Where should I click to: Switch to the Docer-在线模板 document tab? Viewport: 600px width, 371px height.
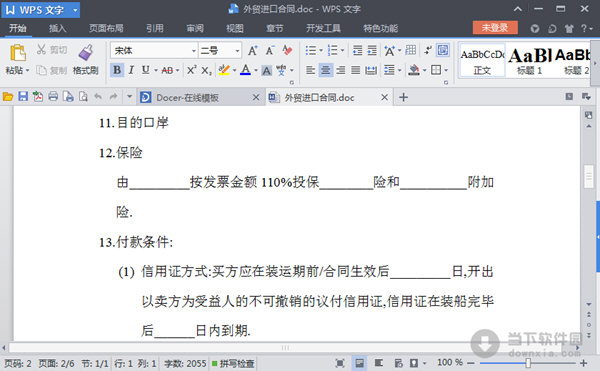pyautogui.click(x=188, y=98)
